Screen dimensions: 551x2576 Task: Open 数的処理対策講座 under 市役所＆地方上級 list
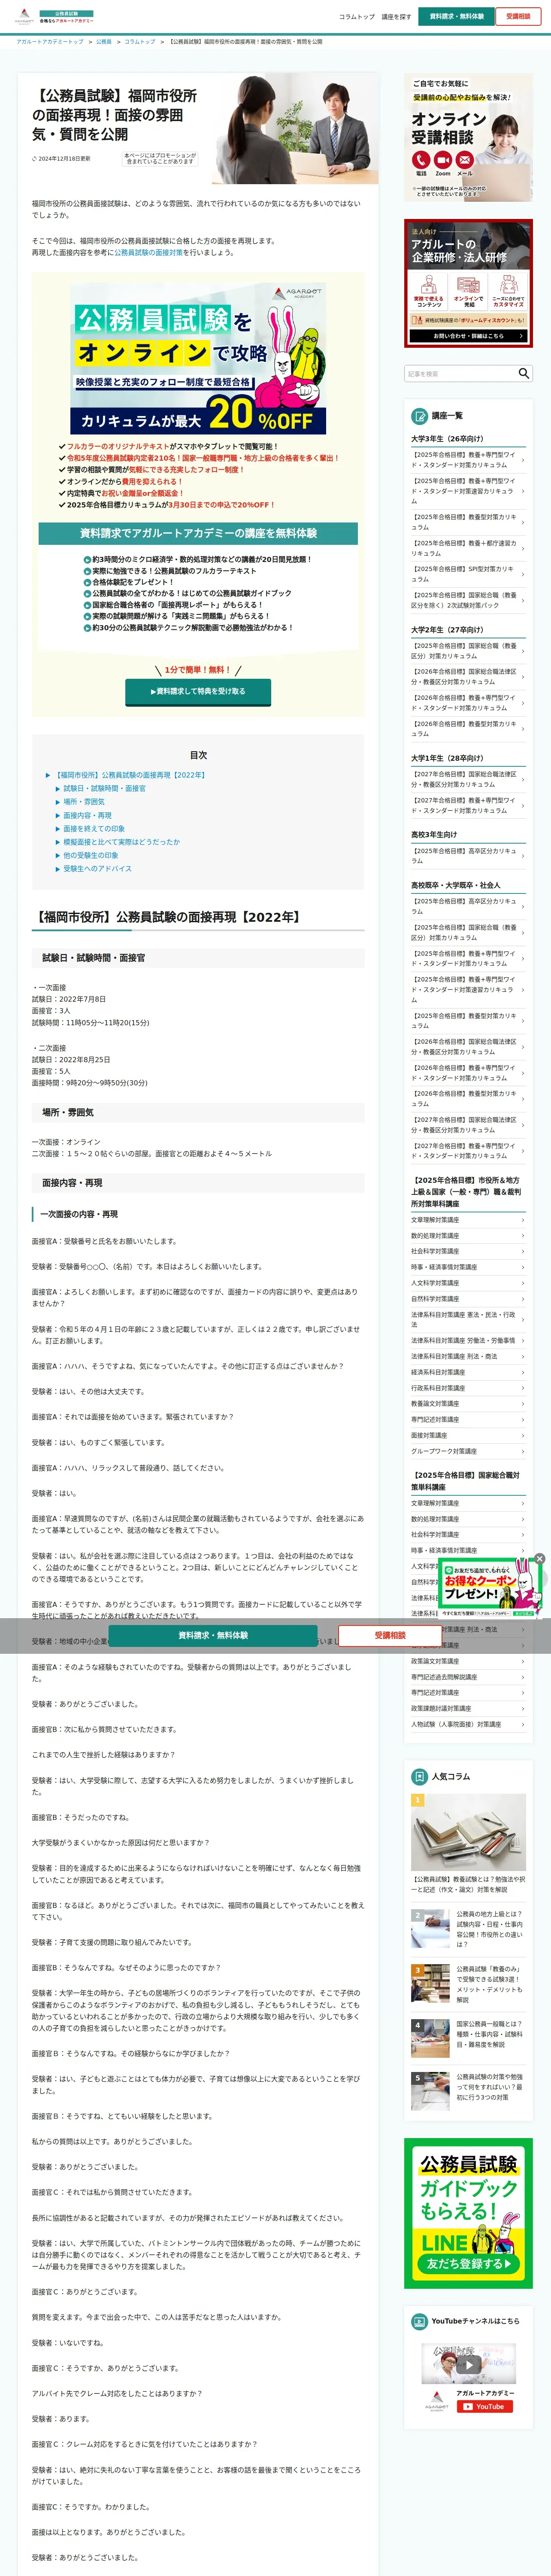[x=468, y=1235]
